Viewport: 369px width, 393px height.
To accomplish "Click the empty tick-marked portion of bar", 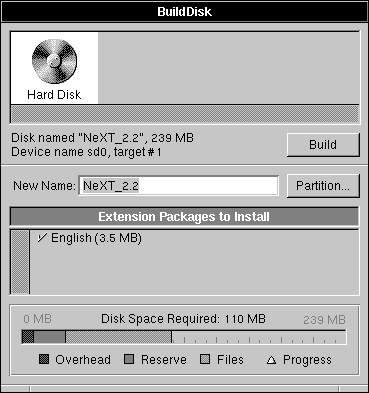I will point(259,337).
